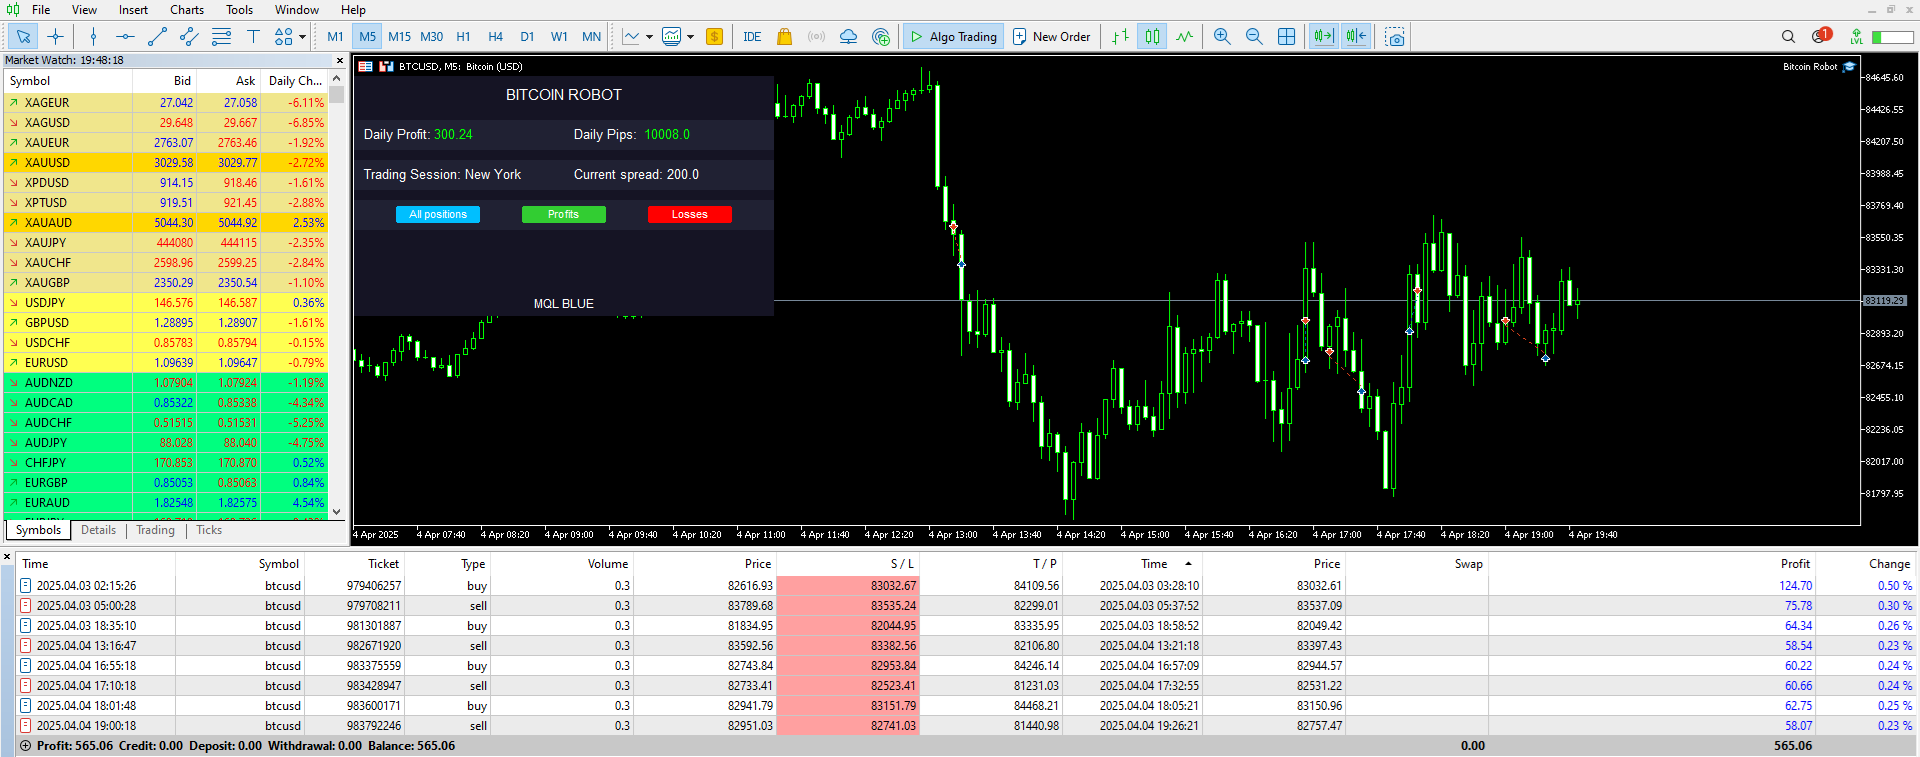Take a chart screenshot with the camera icon

coord(1395,37)
